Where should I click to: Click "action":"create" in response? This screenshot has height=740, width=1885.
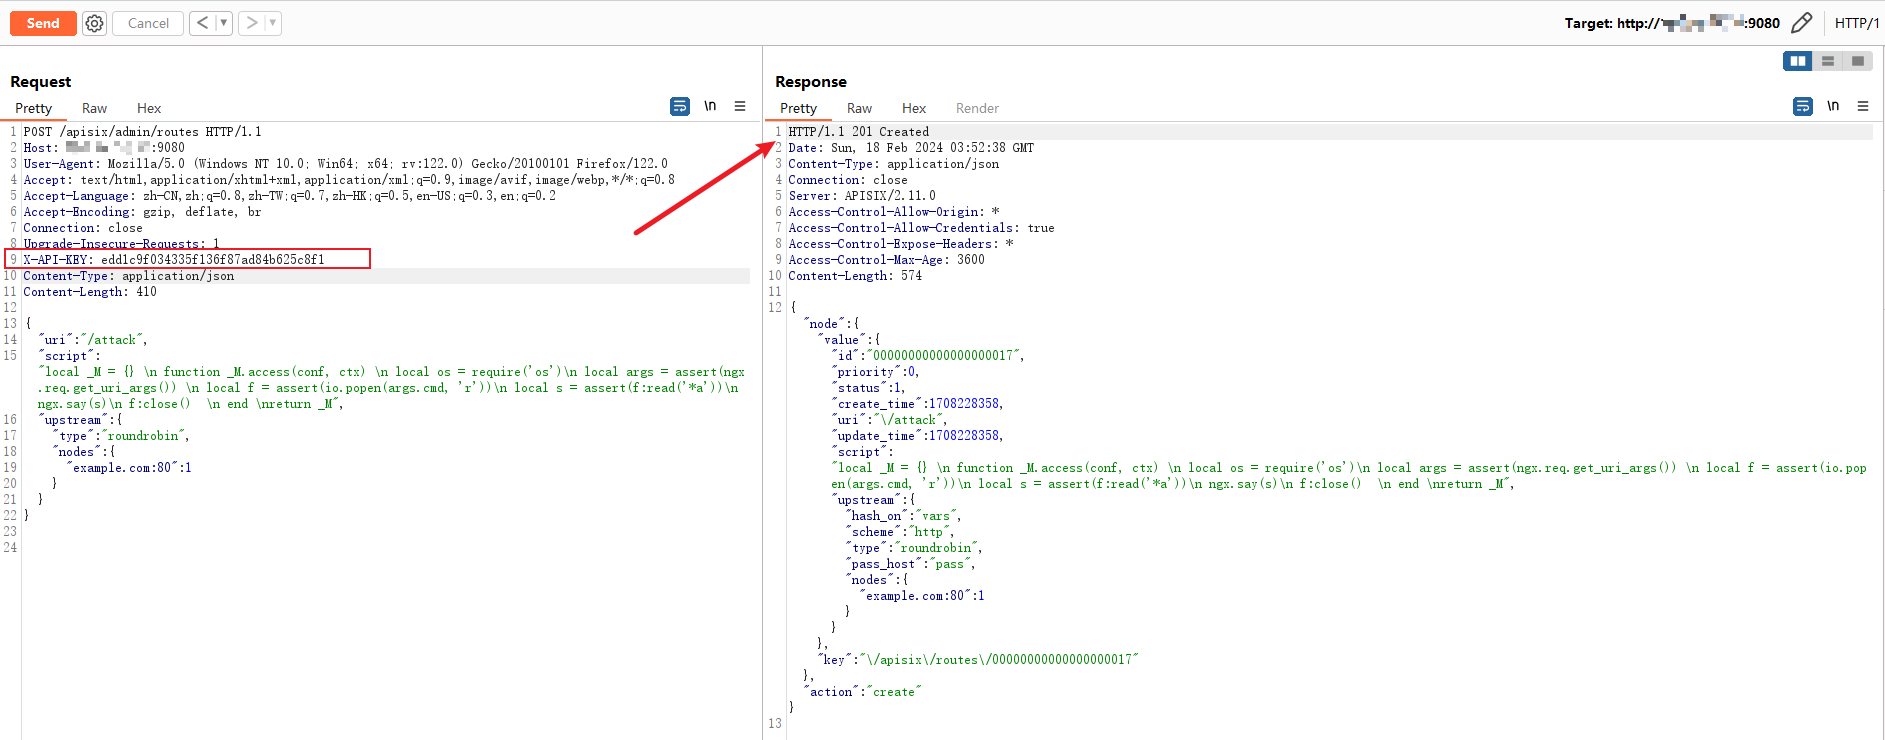(x=862, y=692)
